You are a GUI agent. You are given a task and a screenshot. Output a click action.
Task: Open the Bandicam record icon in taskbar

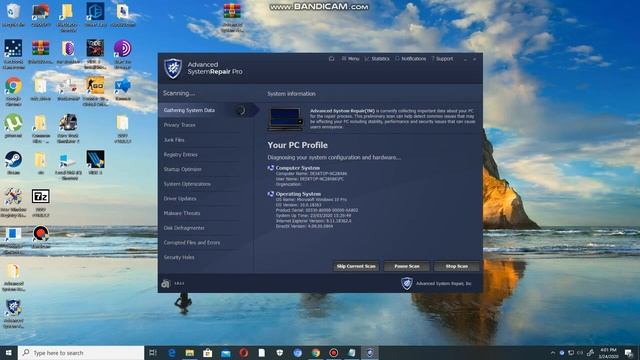point(333,353)
